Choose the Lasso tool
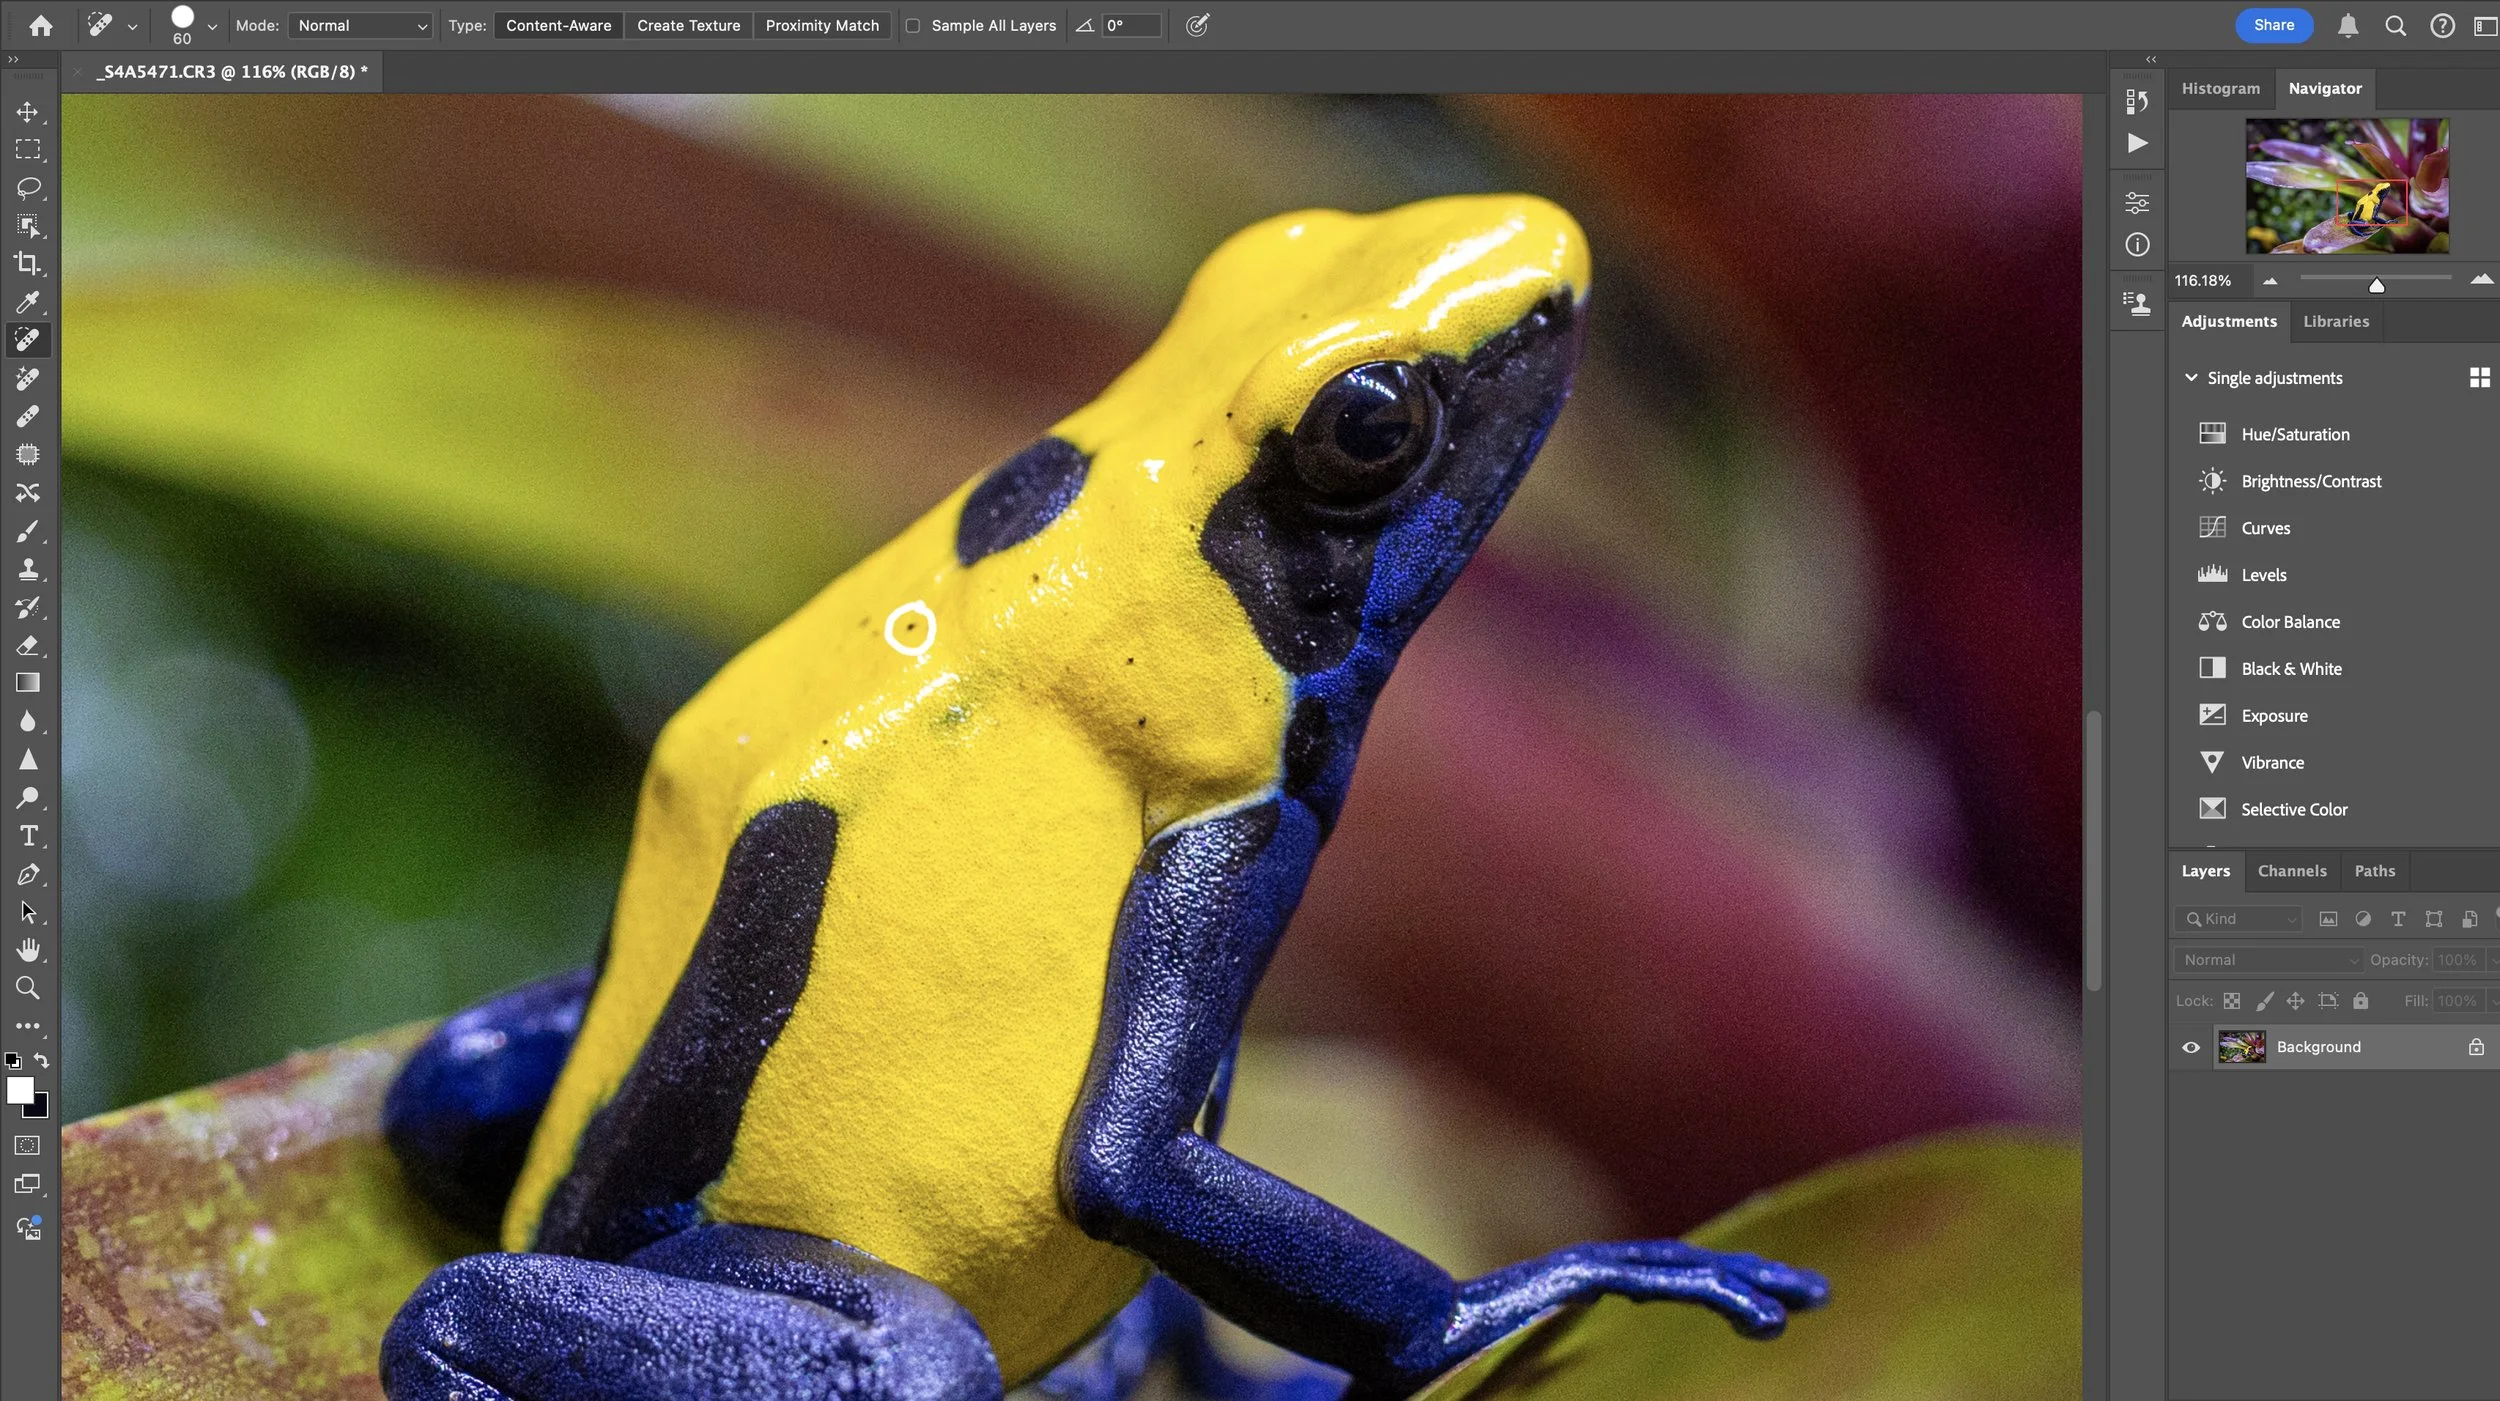The image size is (2500, 1401). click(28, 188)
